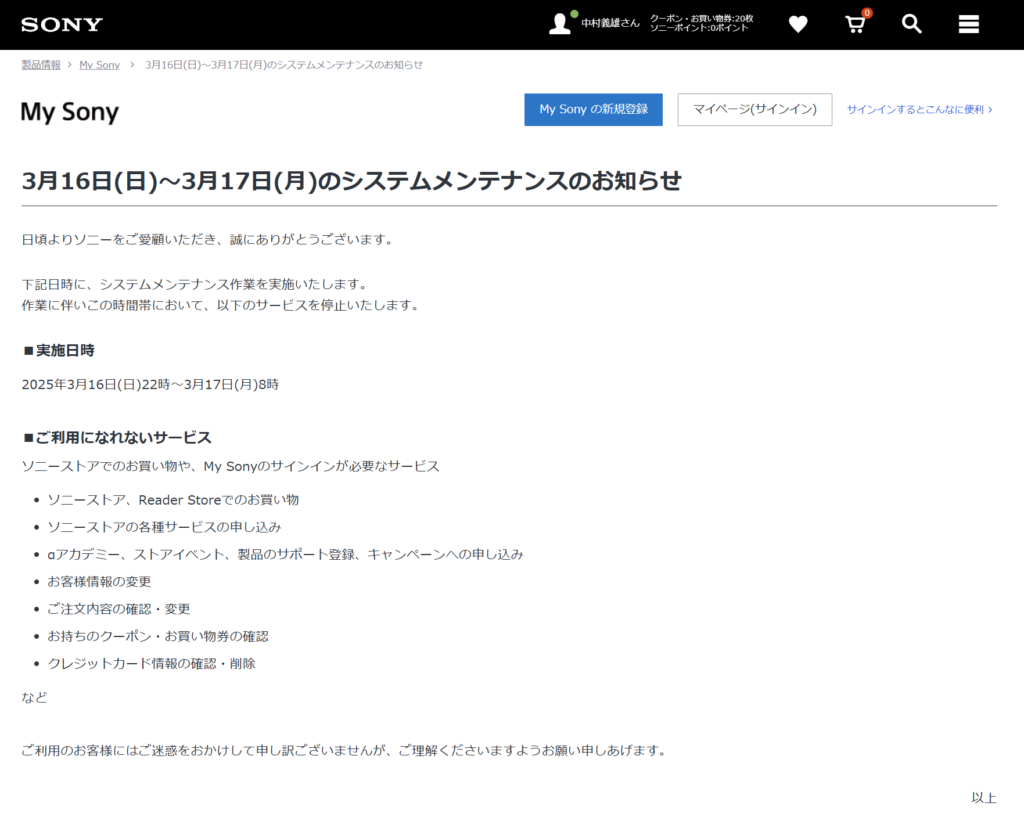Click クレジットカード情報の確認・削除 list item
Image resolution: width=1024 pixels, height=835 pixels.
click(x=152, y=664)
